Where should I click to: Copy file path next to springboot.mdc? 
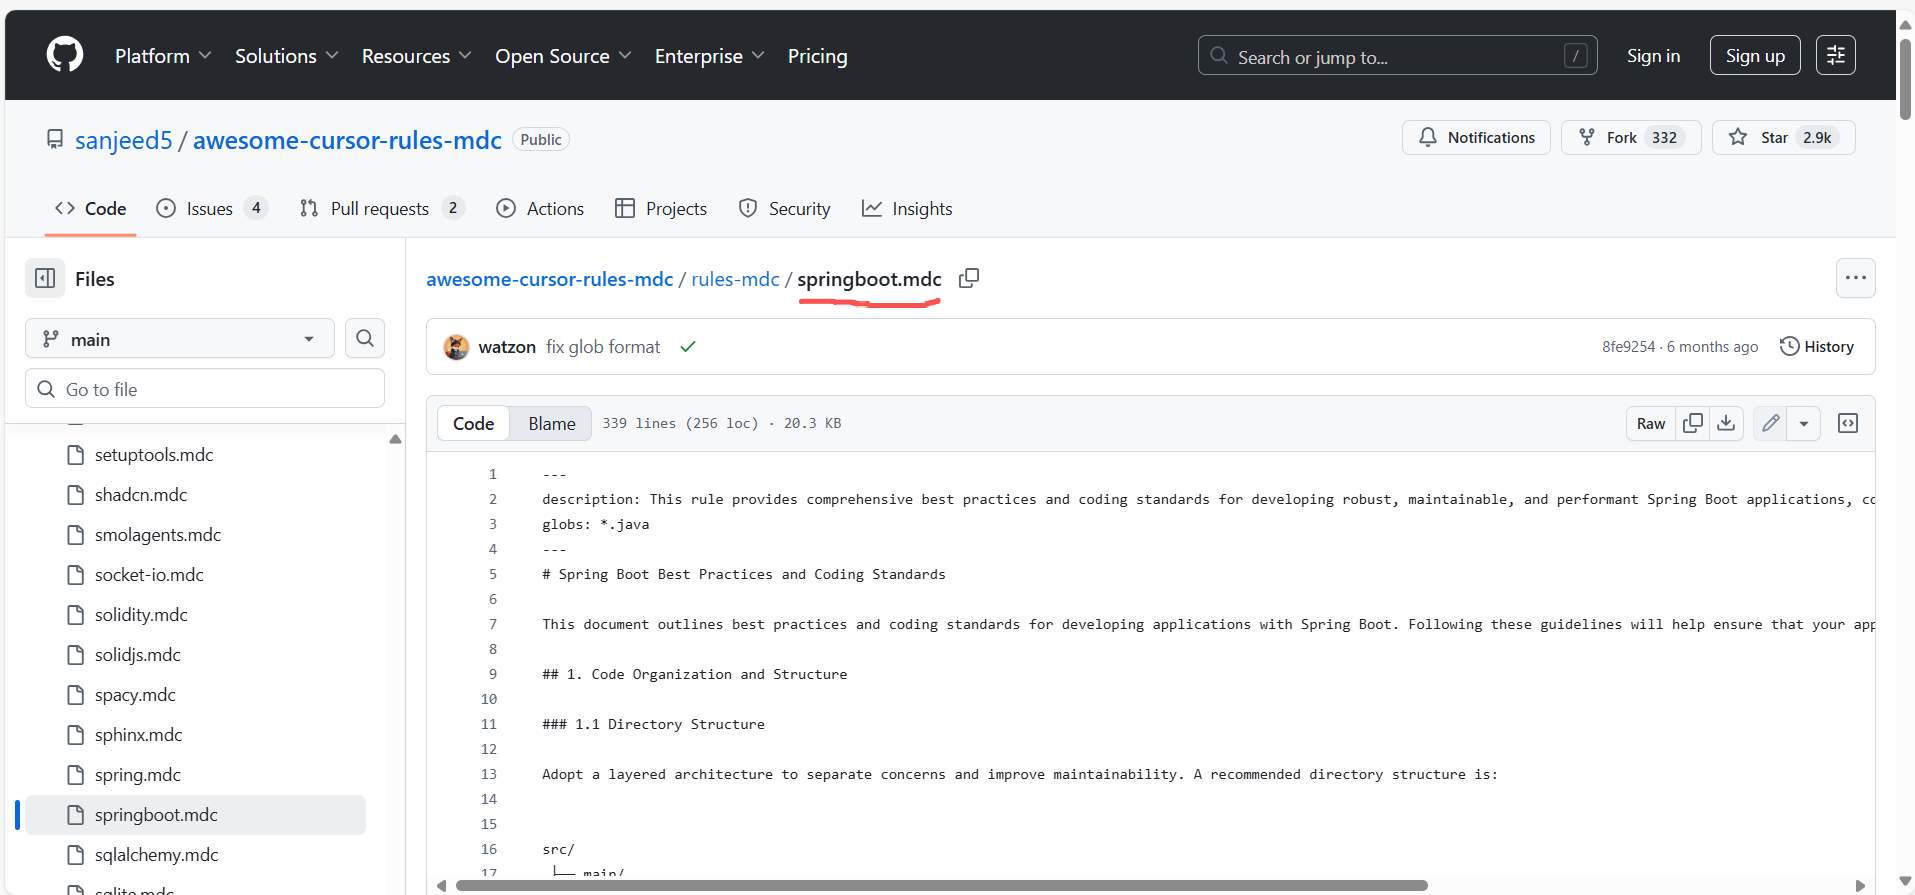pyautogui.click(x=968, y=278)
